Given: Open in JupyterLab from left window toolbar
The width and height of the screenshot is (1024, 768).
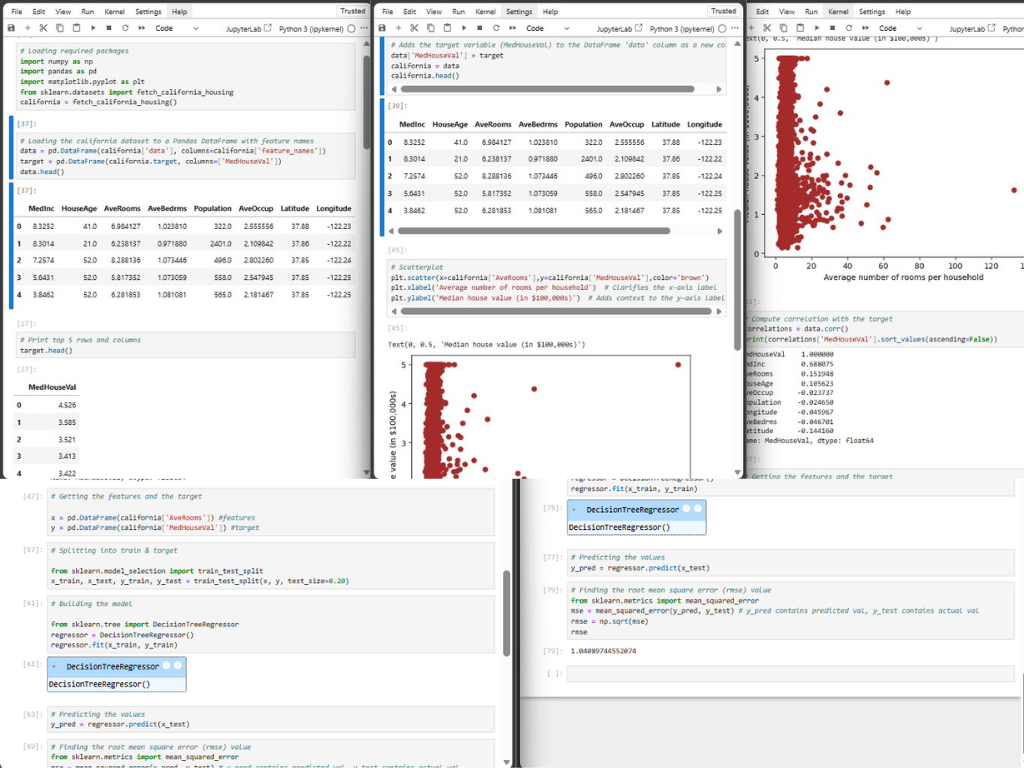Looking at the screenshot, I should coord(248,29).
